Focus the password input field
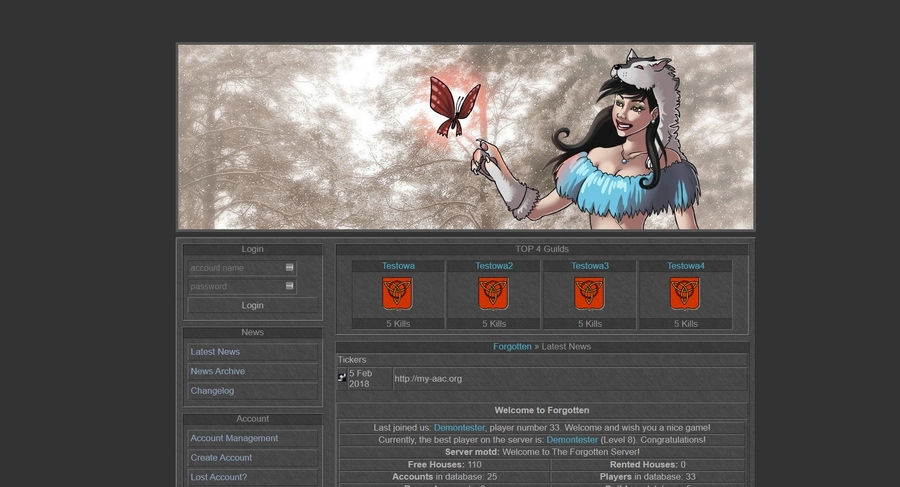This screenshot has width=900, height=487. tap(235, 286)
